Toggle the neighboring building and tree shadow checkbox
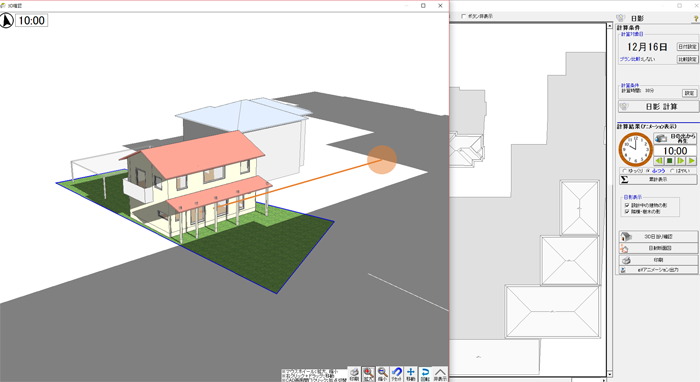 coord(627,212)
